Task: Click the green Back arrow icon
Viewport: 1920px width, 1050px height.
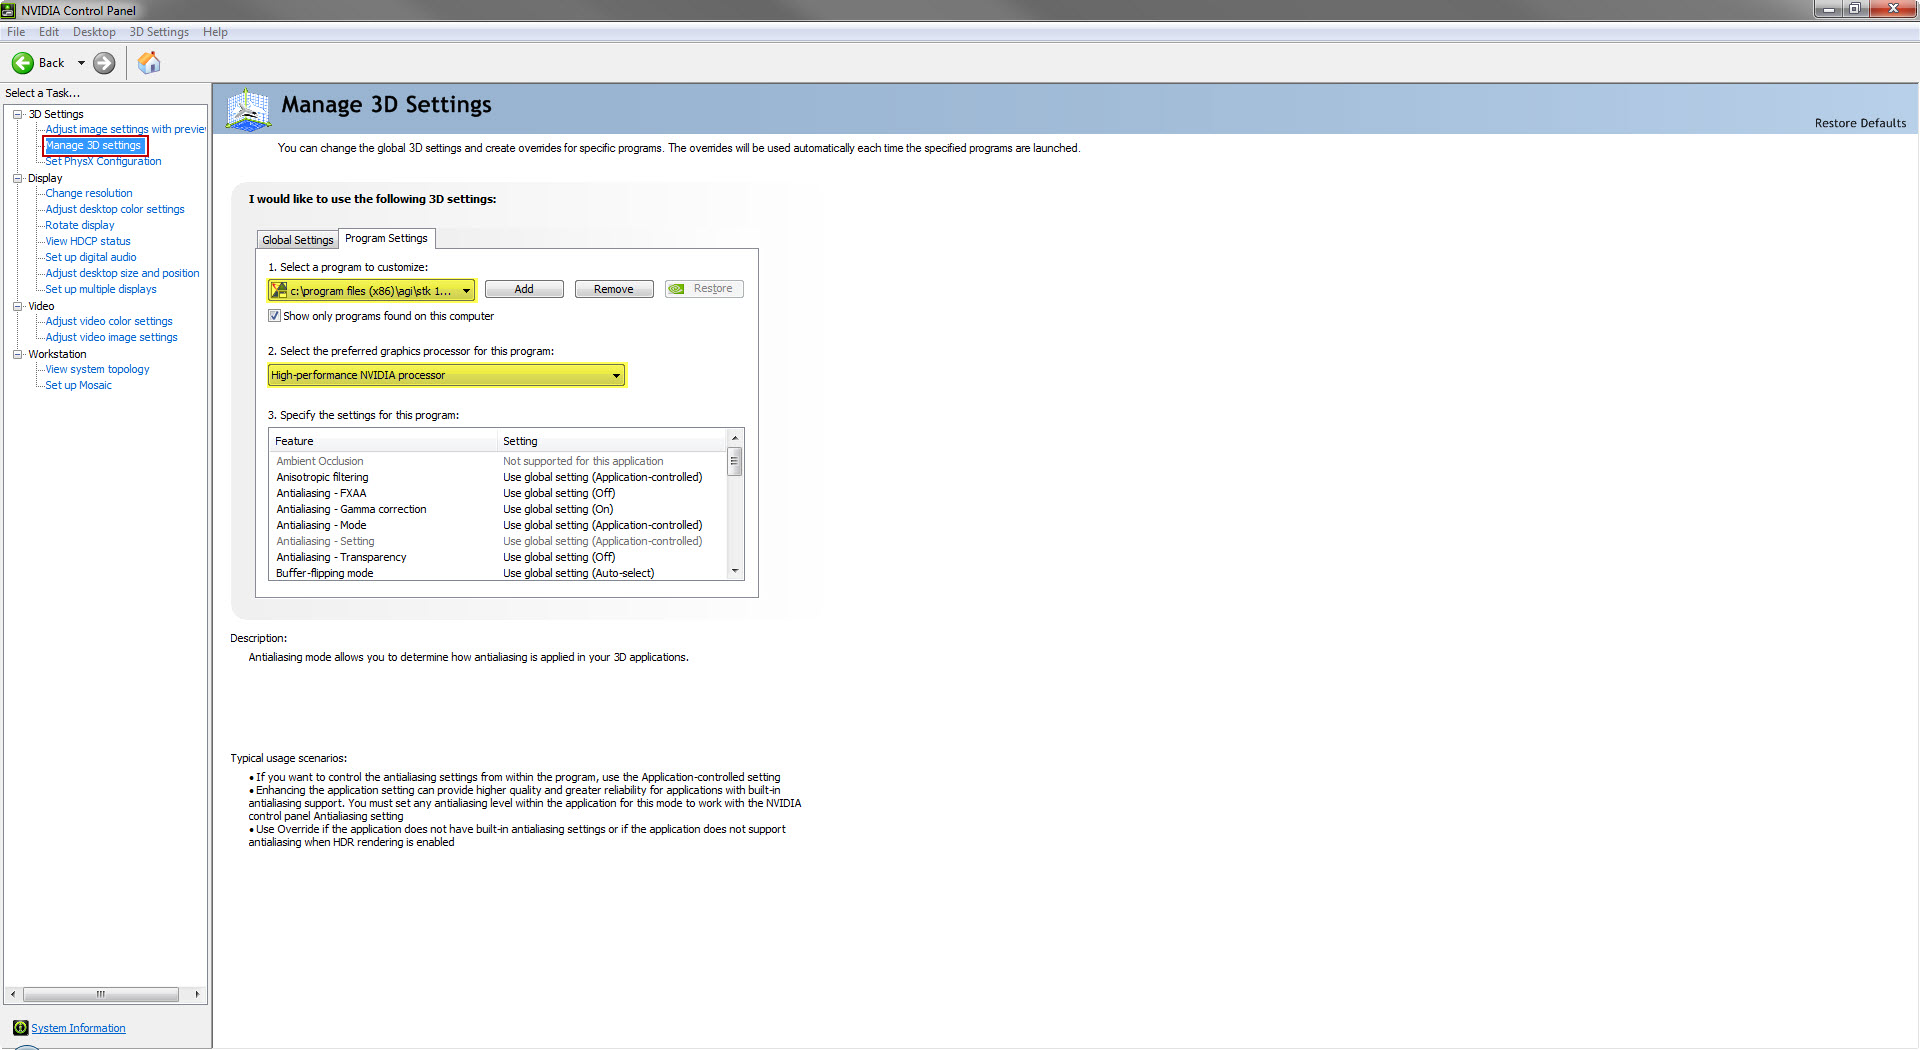Action: [23, 63]
